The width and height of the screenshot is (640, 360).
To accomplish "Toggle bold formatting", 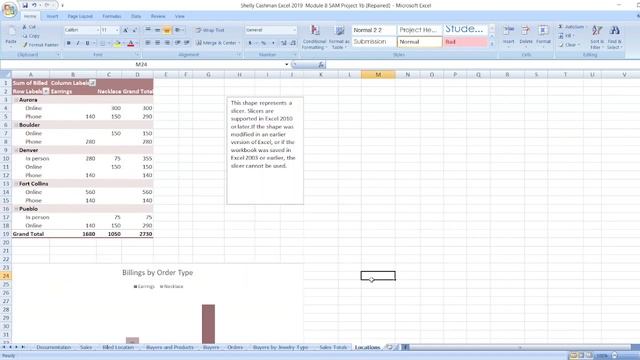I will [69, 43].
